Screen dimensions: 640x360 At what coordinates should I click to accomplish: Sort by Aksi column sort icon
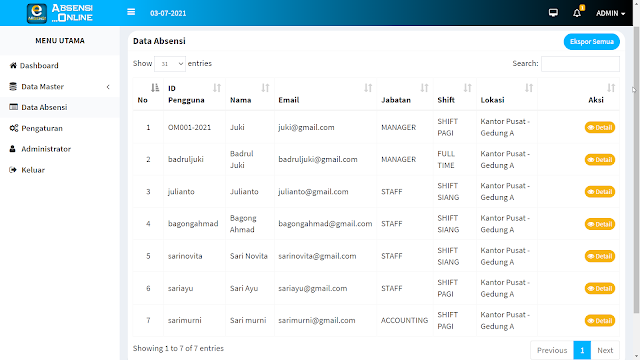(611, 88)
